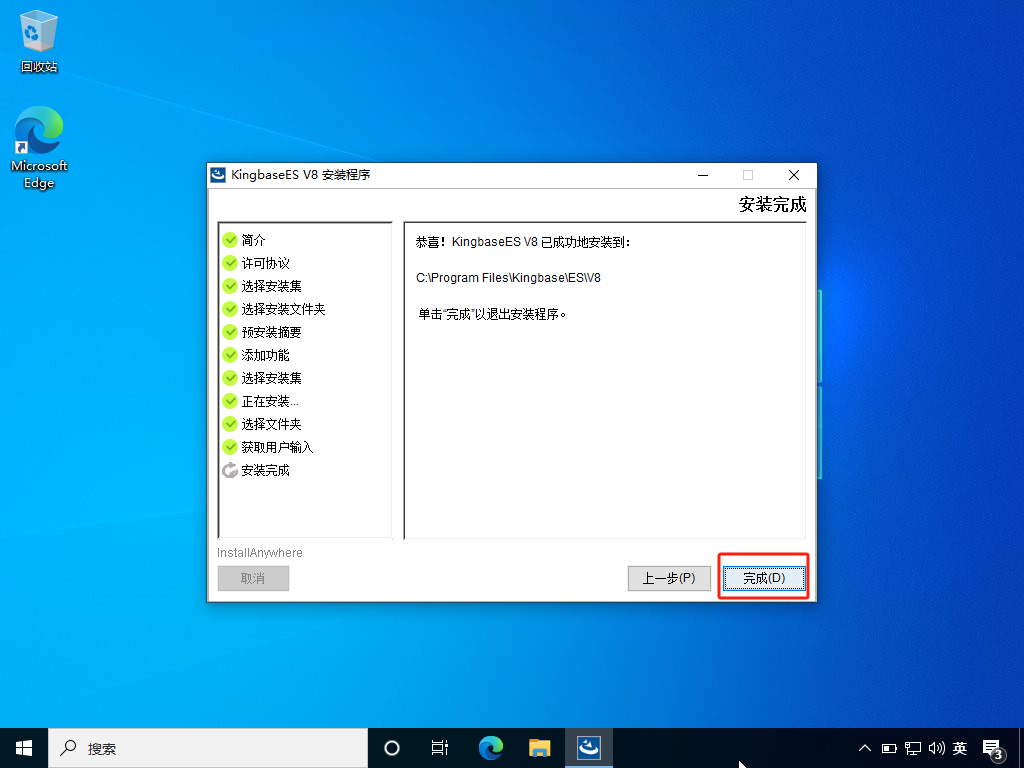
Task: Click the 英 input method indicator
Action: 960,748
